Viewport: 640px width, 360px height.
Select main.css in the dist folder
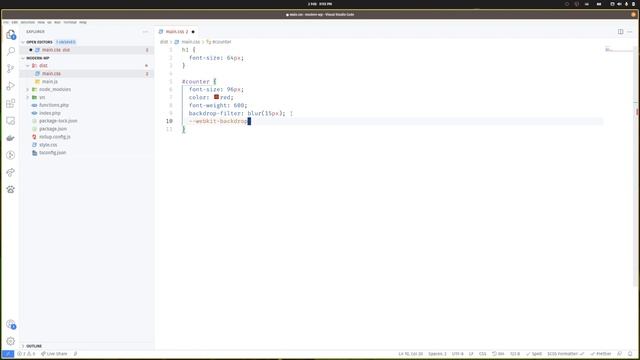tap(87, 73)
